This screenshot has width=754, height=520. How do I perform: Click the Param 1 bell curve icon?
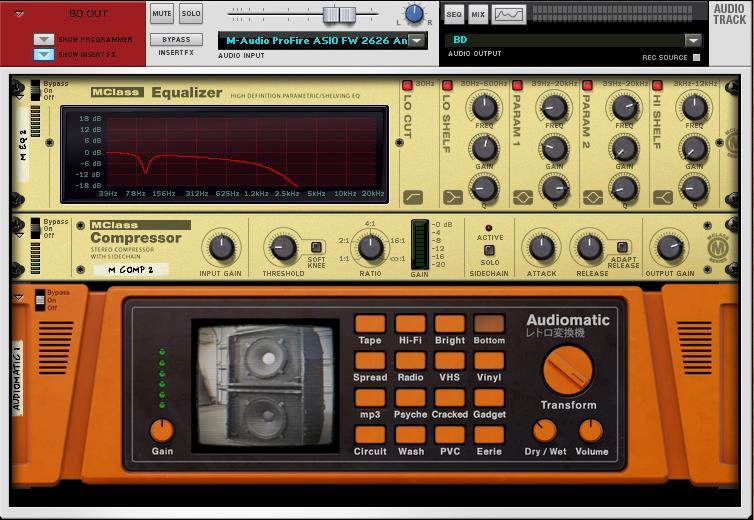(x=523, y=197)
